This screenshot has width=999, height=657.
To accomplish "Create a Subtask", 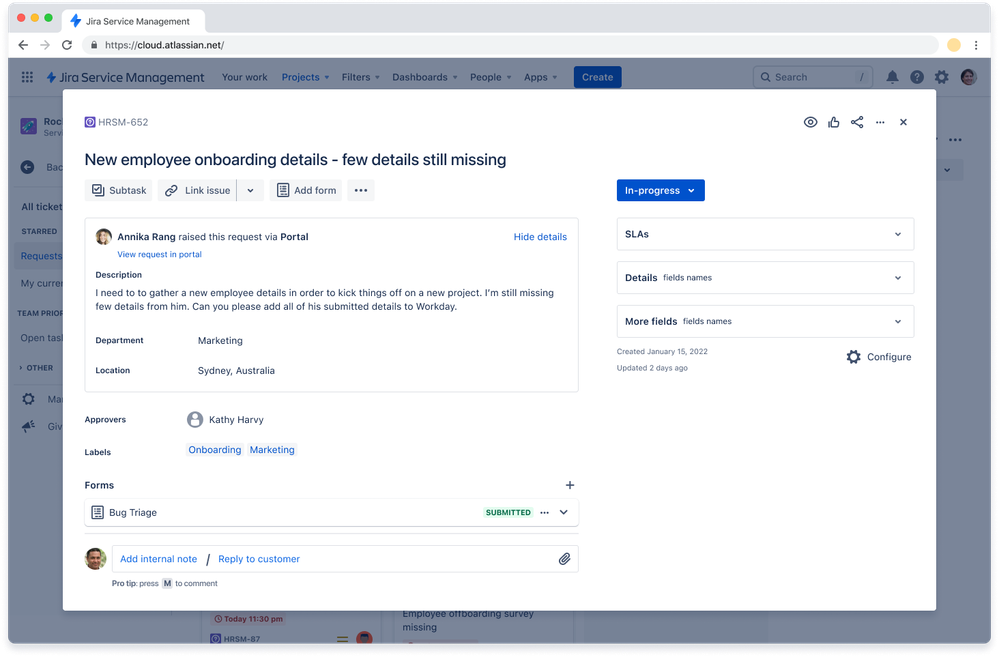I will pyautogui.click(x=119, y=191).
